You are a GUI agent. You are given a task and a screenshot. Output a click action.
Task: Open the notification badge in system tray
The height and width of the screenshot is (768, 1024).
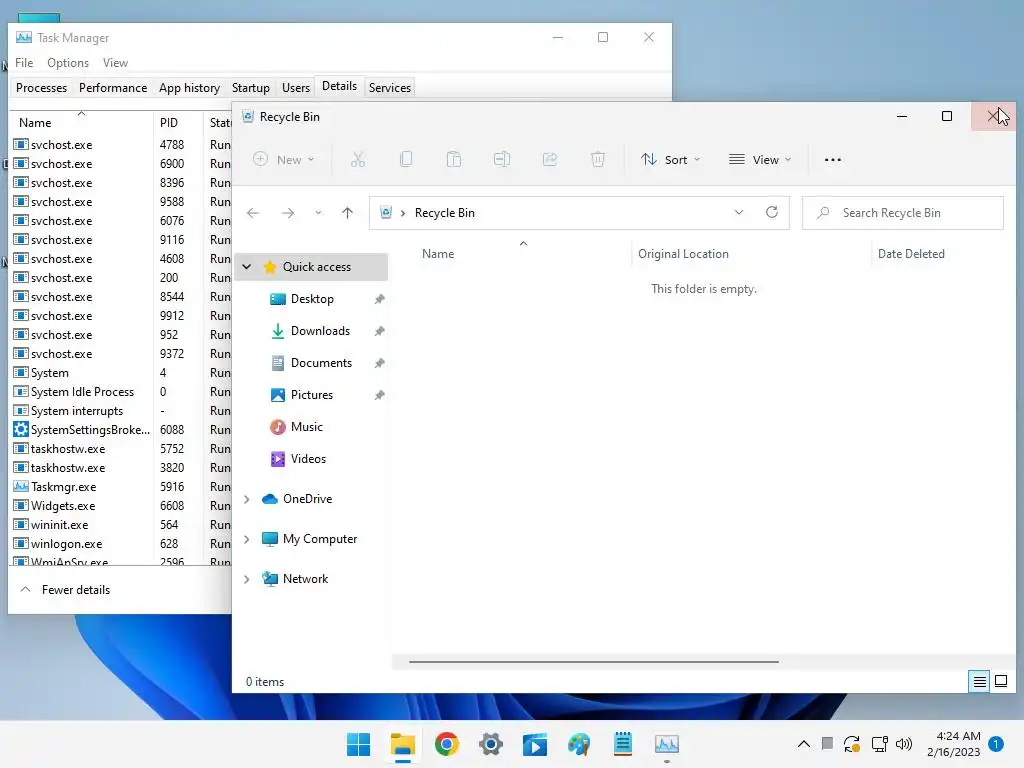[996, 744]
